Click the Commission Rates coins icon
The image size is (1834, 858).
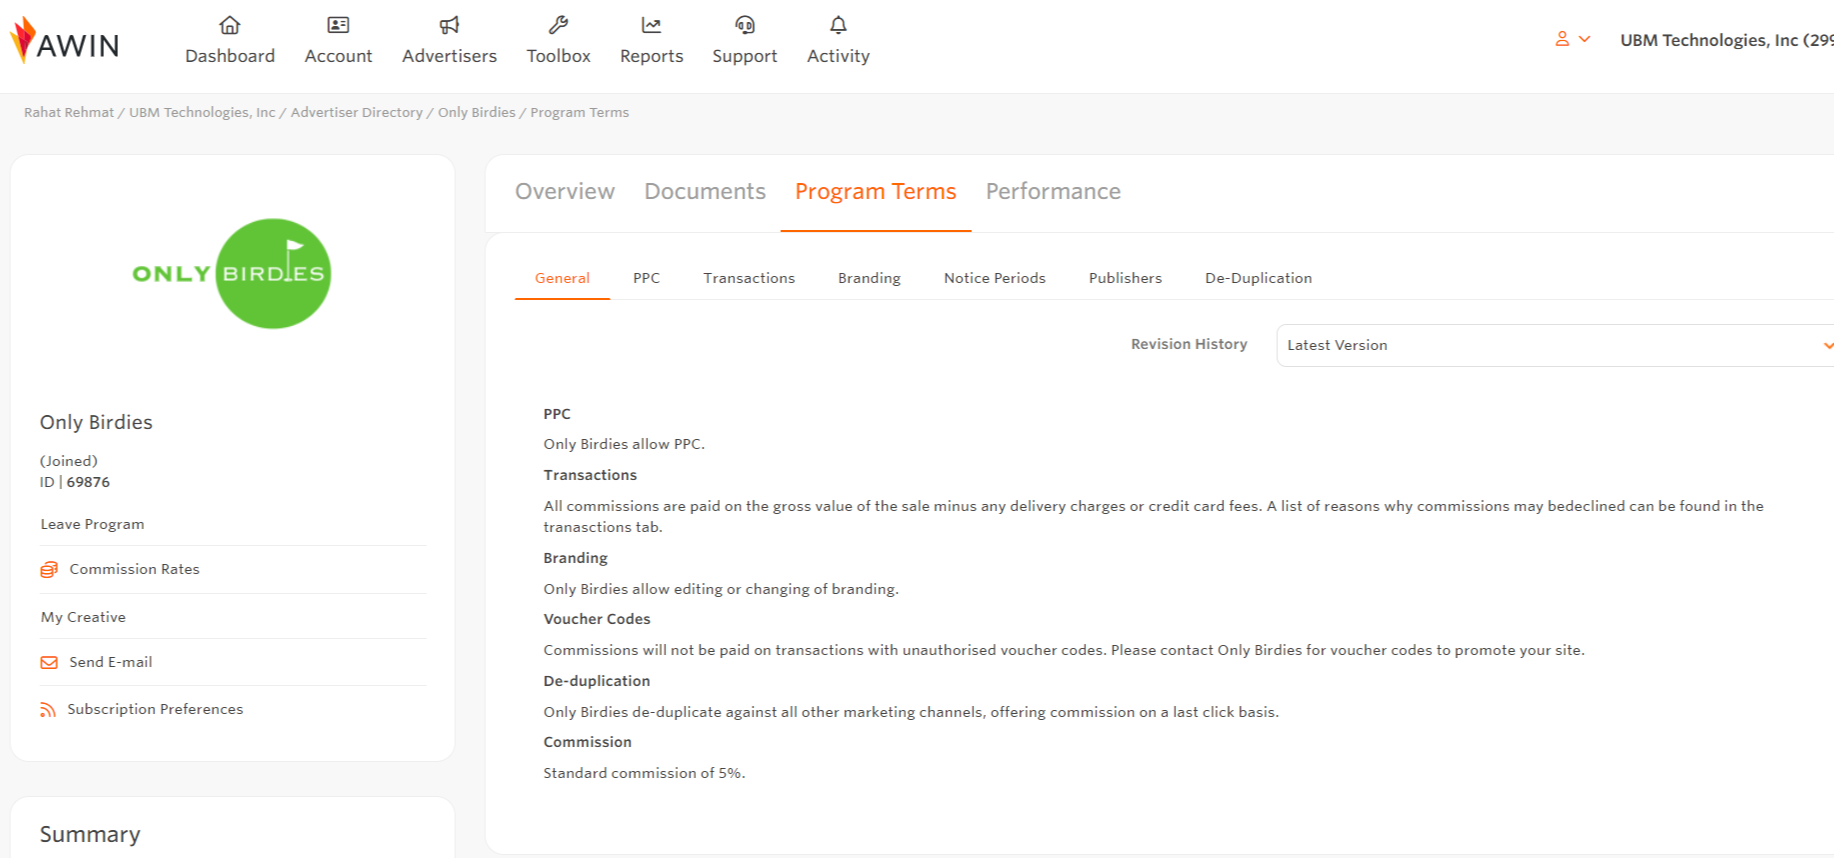[49, 569]
